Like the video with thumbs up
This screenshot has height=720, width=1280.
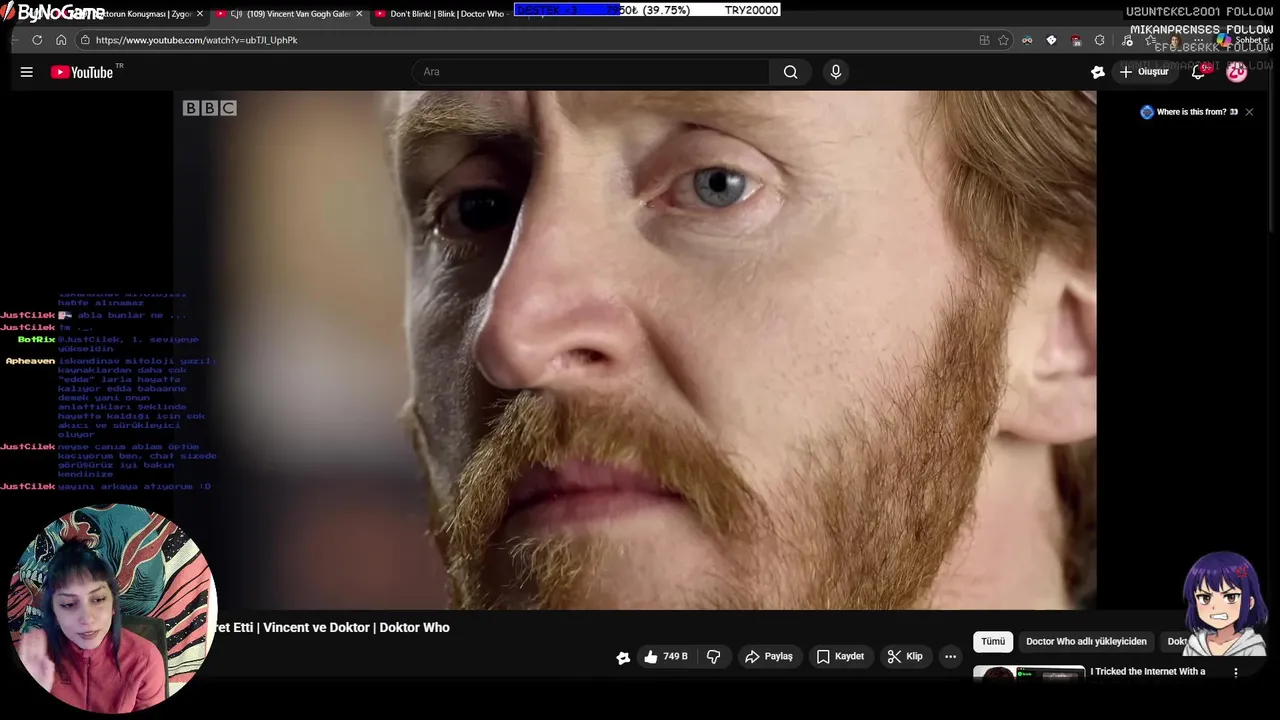(666, 657)
